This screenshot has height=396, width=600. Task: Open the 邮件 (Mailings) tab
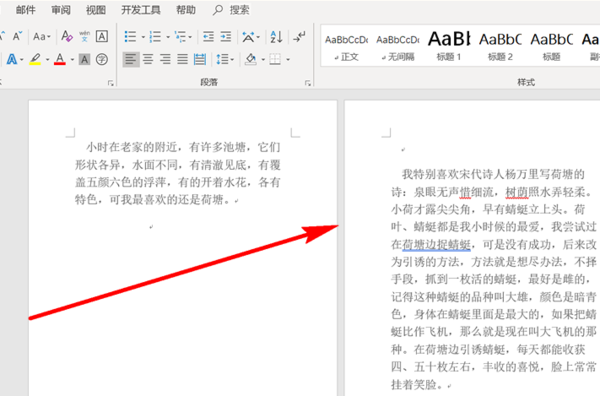26,10
